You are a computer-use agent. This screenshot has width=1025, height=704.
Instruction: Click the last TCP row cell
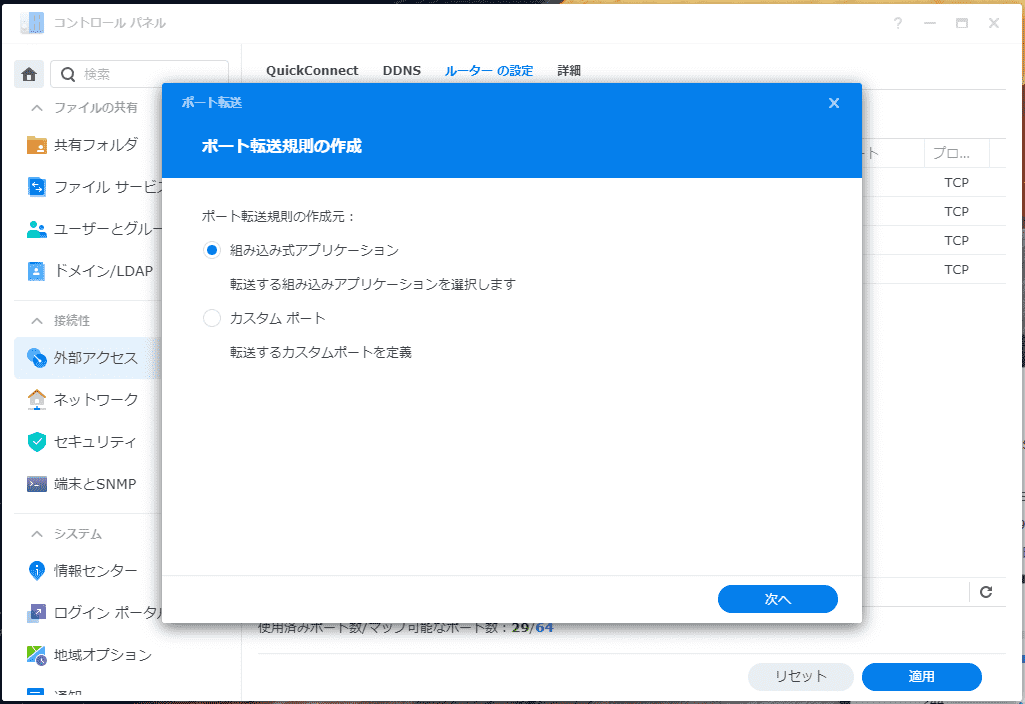(956, 269)
